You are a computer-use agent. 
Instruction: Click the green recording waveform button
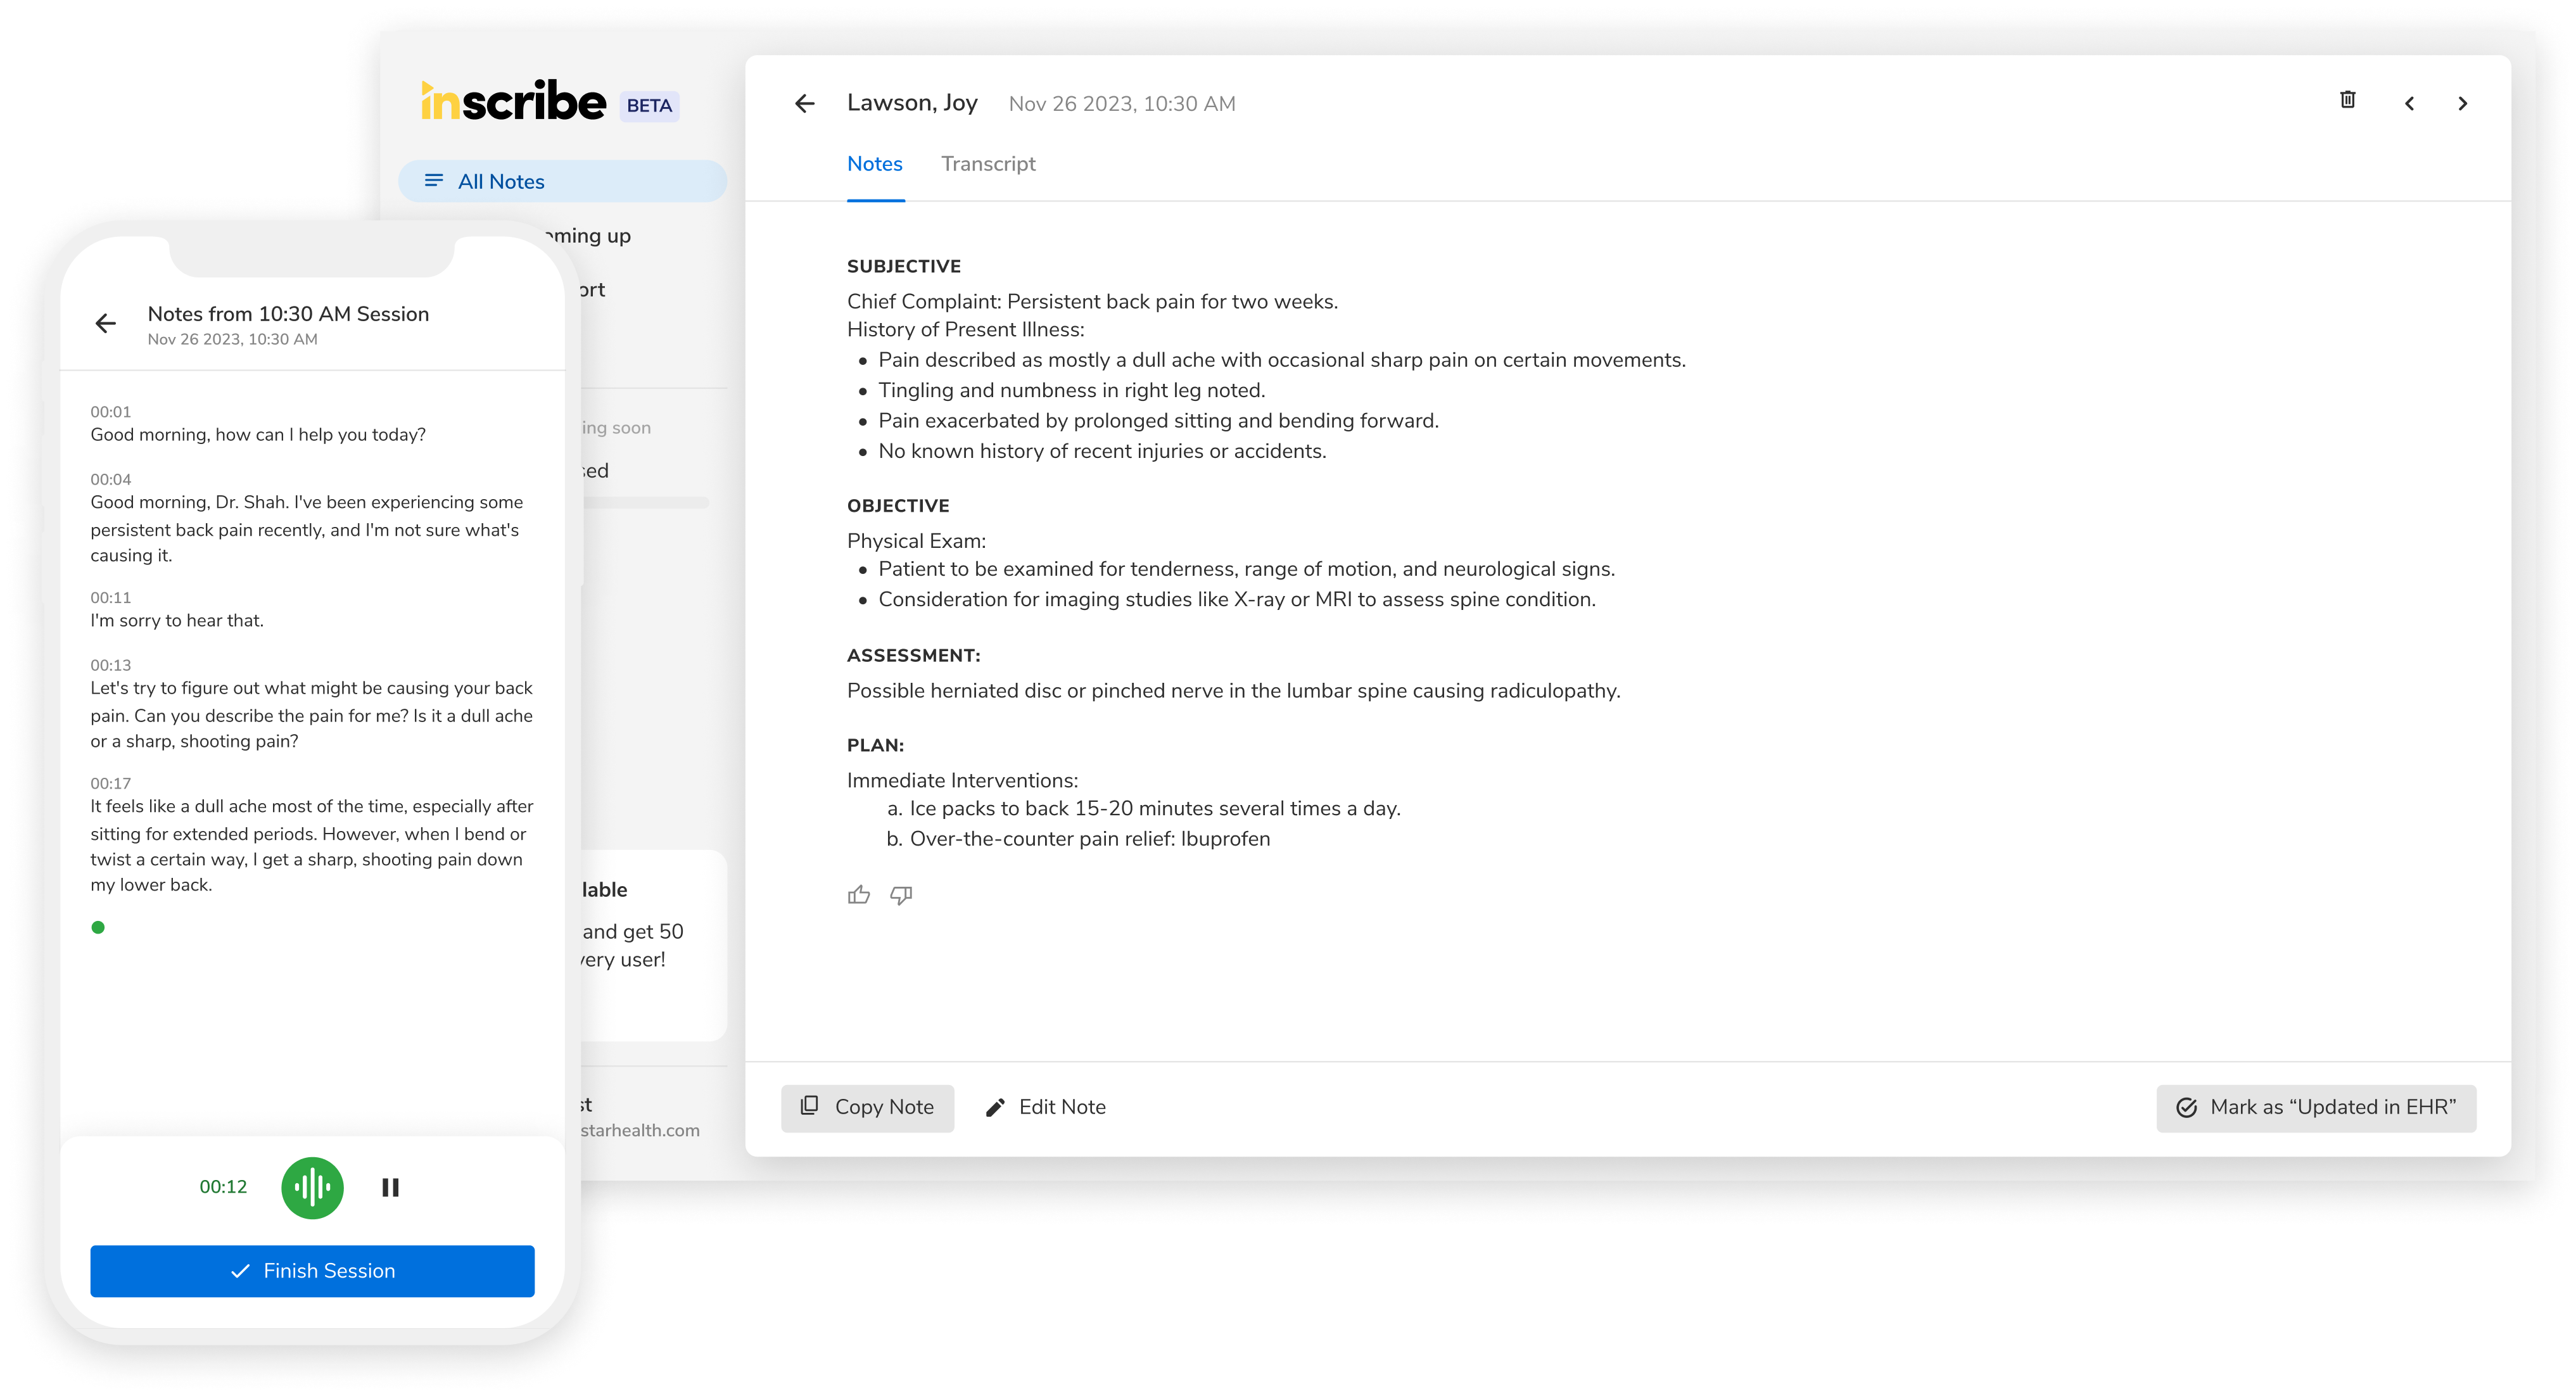[312, 1187]
